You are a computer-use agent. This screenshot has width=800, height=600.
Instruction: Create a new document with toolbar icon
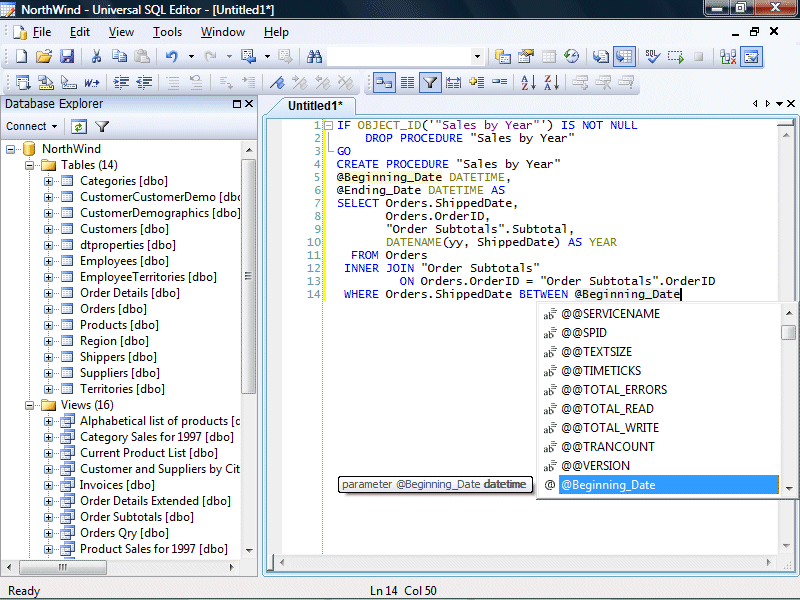[21, 57]
